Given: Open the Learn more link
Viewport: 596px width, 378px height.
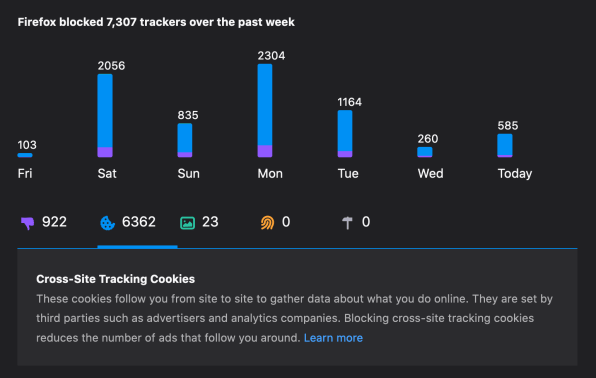Looking at the screenshot, I should (x=333, y=338).
